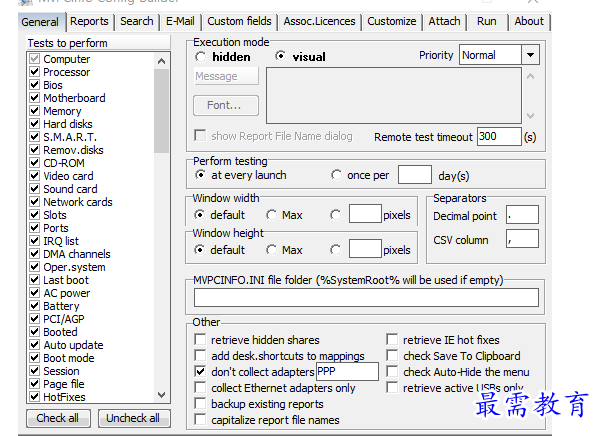Click the MVPCINFO.INI file folder field

(x=366, y=297)
